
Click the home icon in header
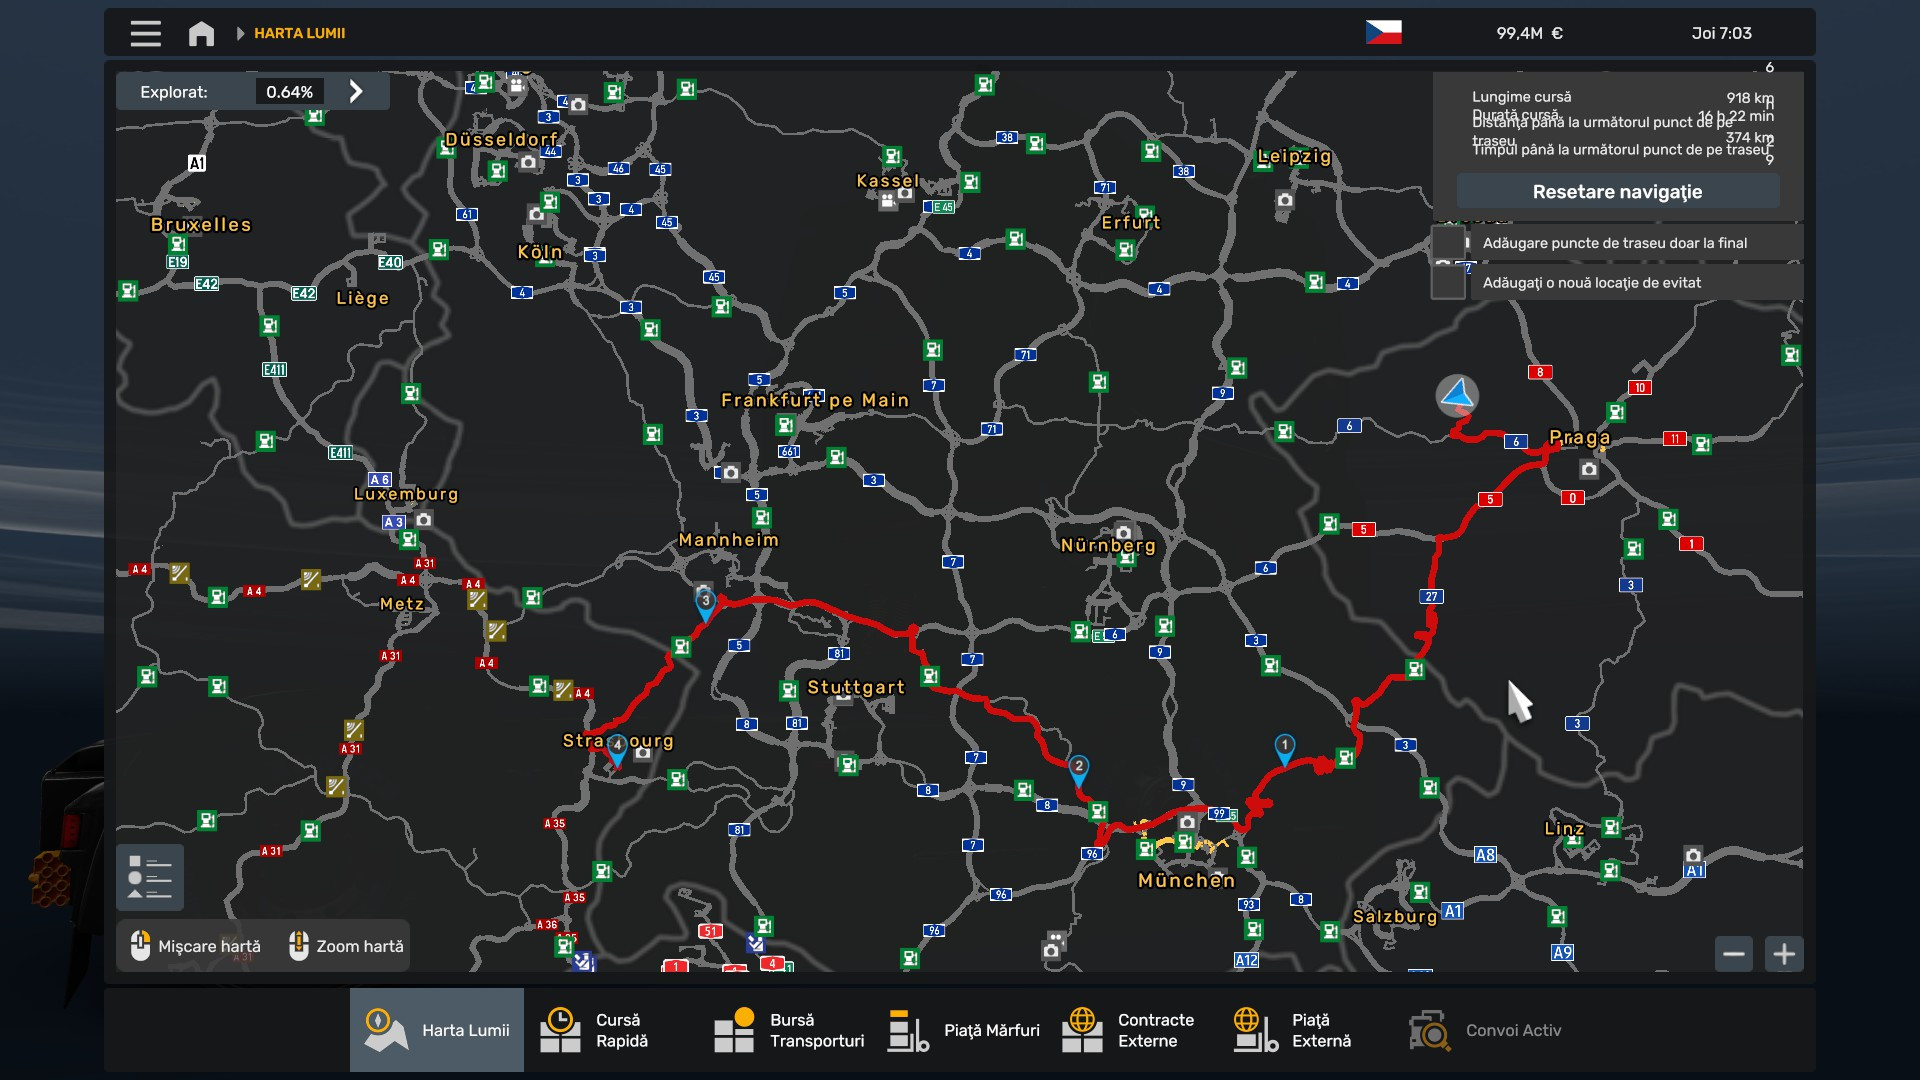point(201,33)
